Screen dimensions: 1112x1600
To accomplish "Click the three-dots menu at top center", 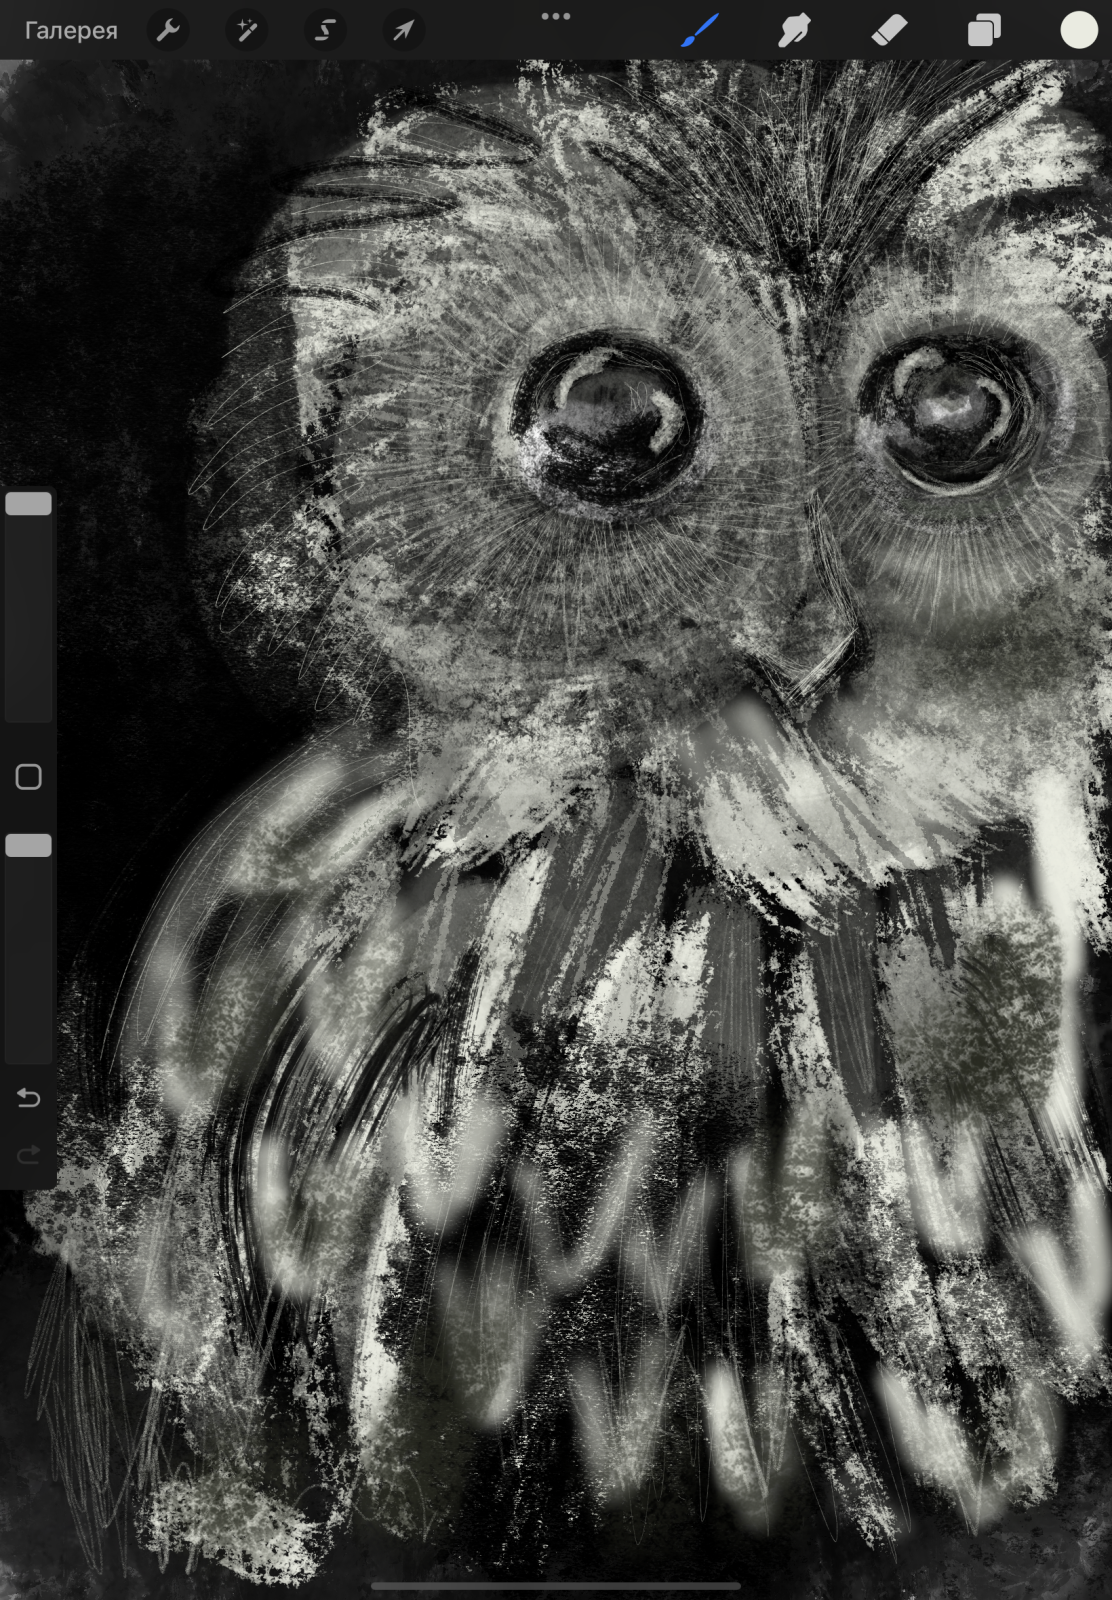I will 555,16.
